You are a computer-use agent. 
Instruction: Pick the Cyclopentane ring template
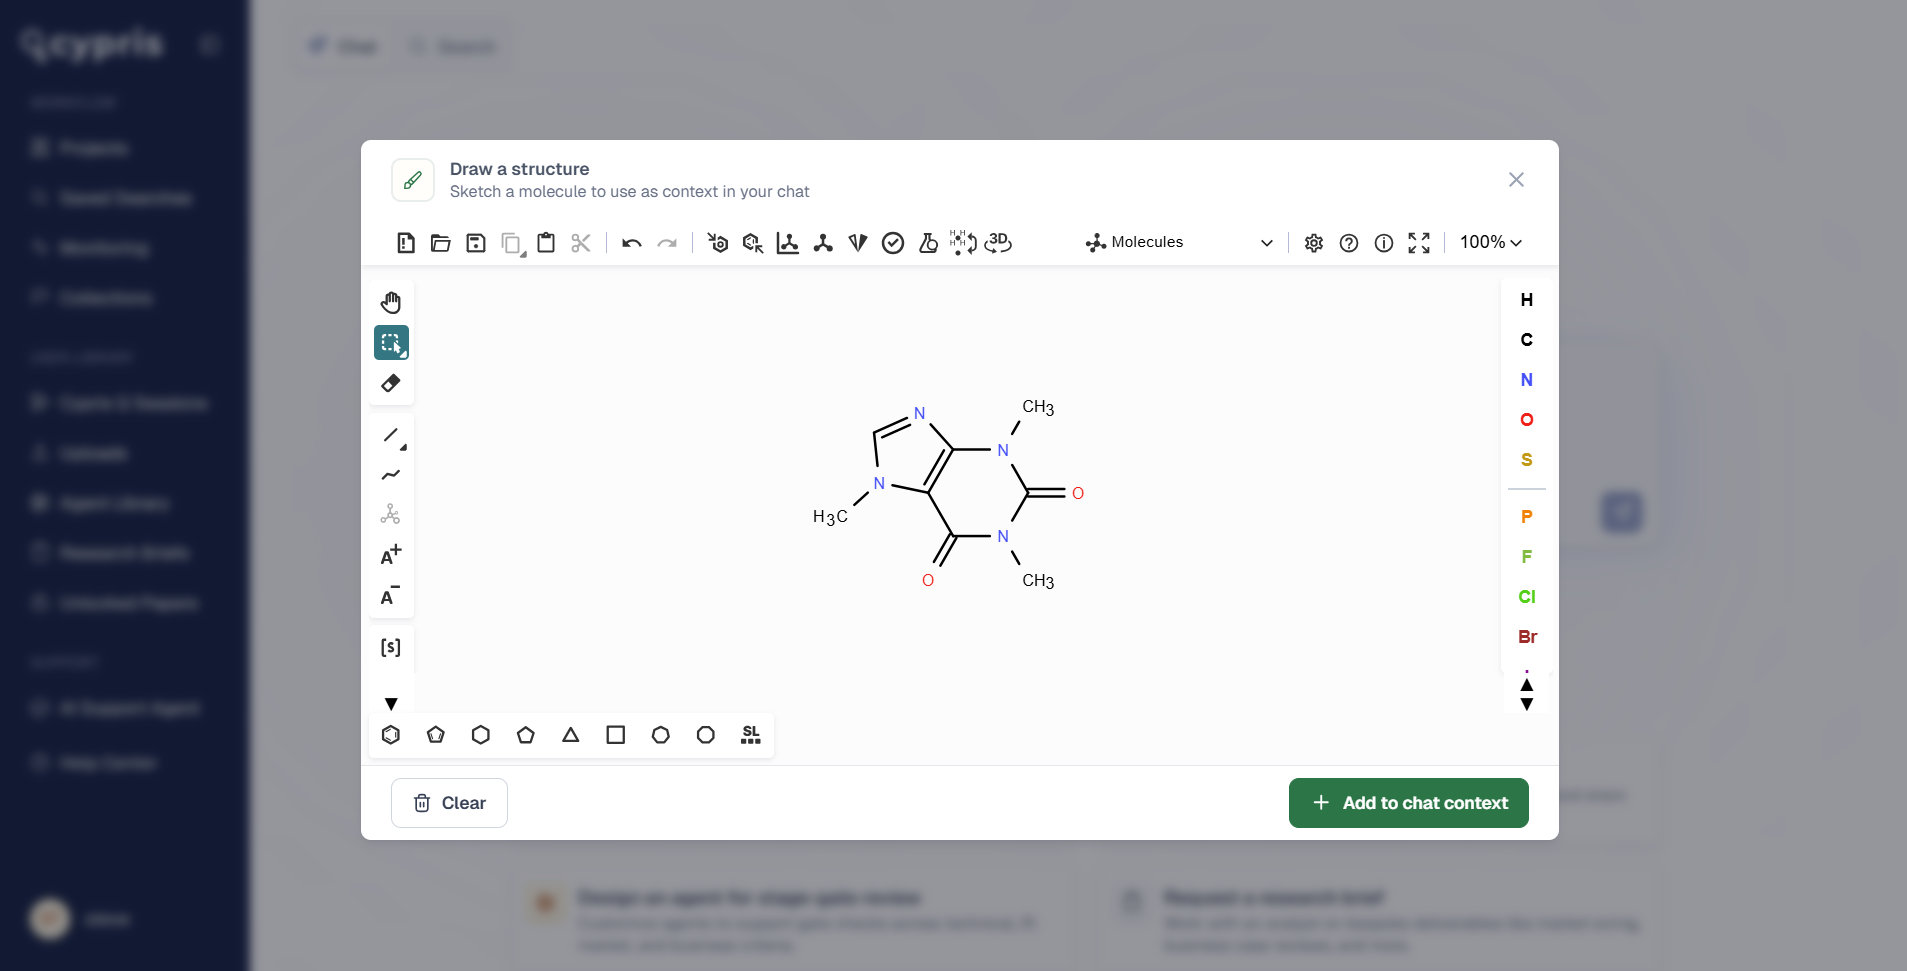point(526,735)
